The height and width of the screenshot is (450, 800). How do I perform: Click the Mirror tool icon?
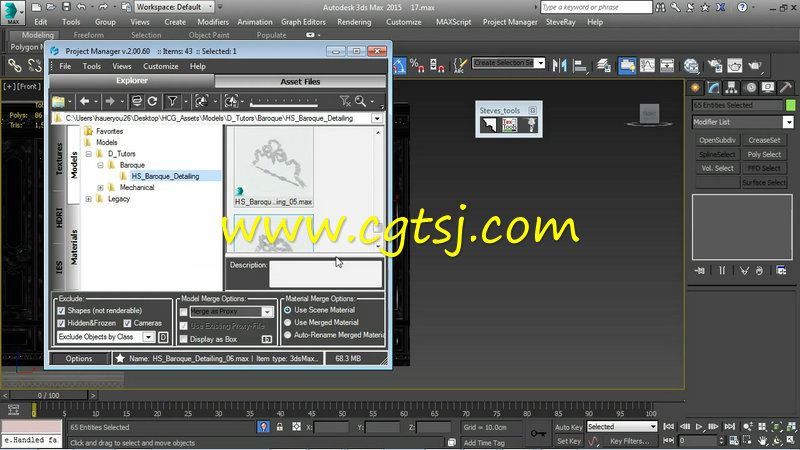[x=560, y=65]
